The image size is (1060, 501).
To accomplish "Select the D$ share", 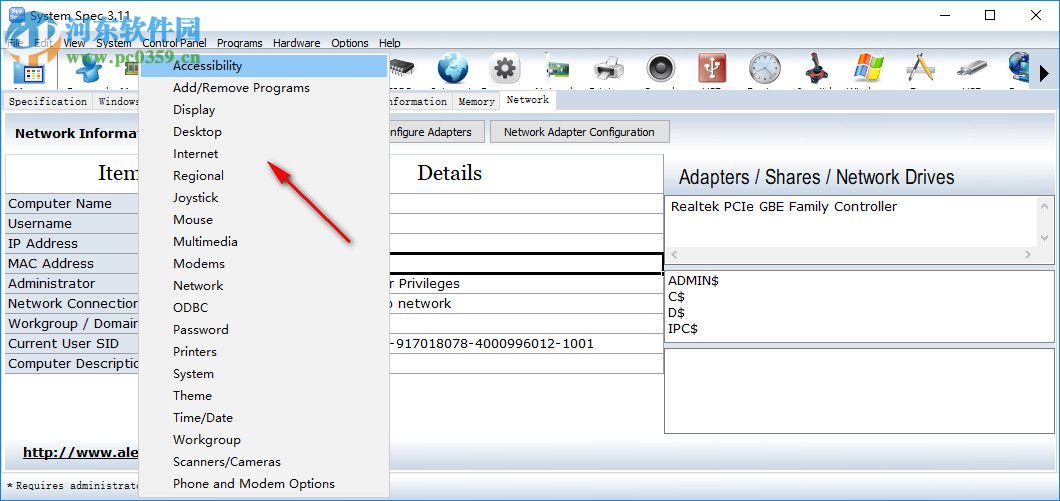I will (677, 313).
